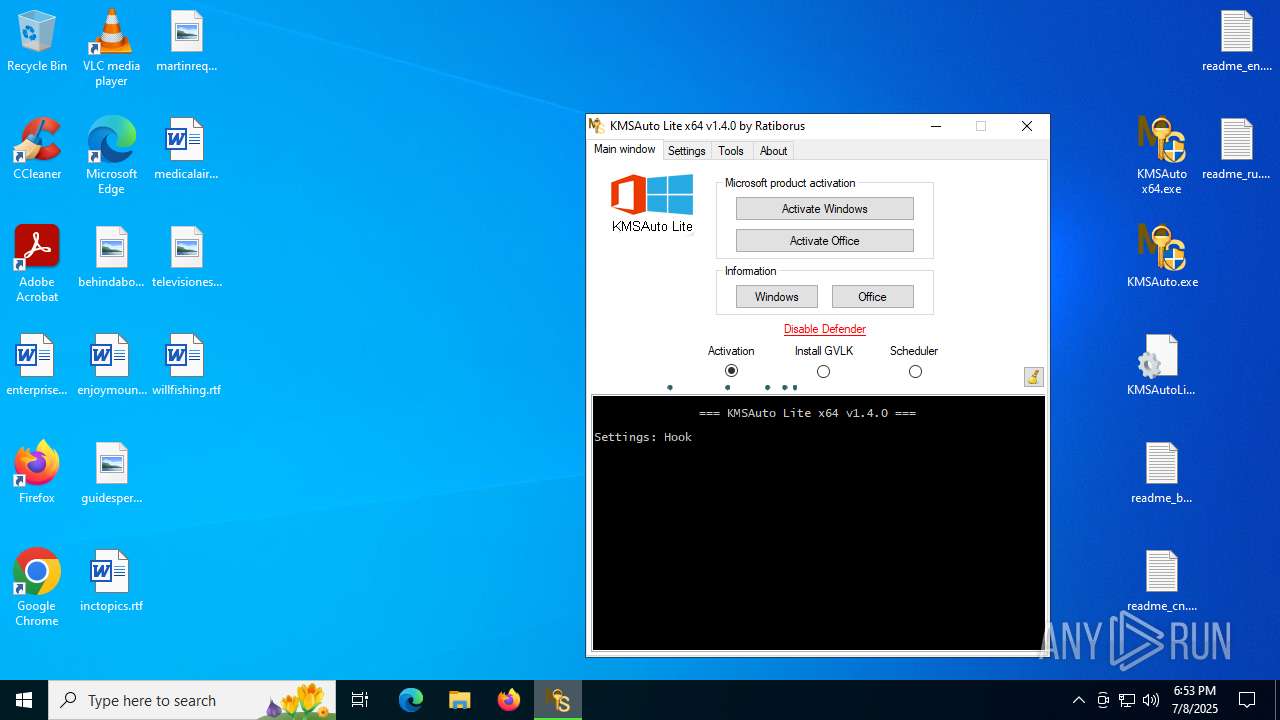Select the readme_b text file icon
1280x720 pixels.
1161,474
